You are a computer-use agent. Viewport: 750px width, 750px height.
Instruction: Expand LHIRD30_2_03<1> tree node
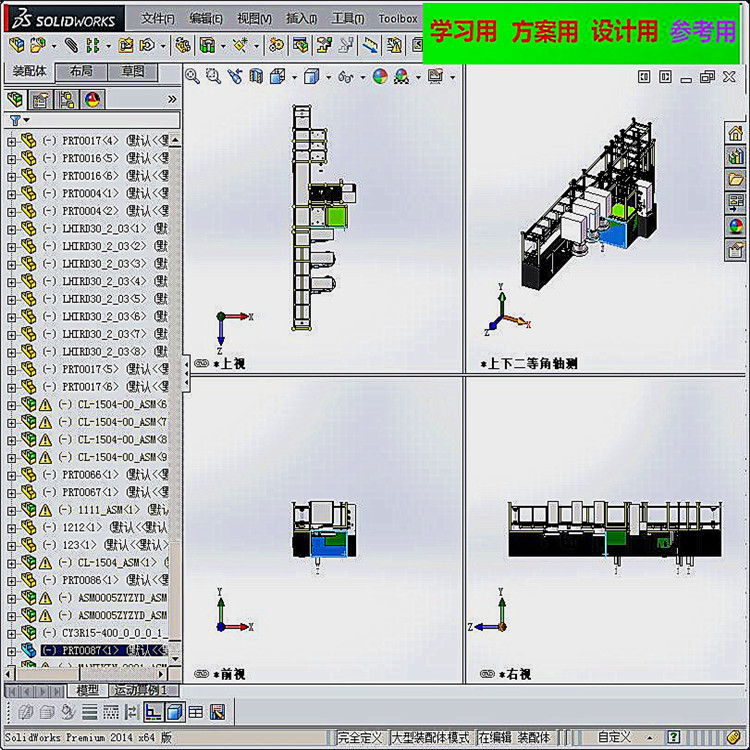(x=11, y=230)
